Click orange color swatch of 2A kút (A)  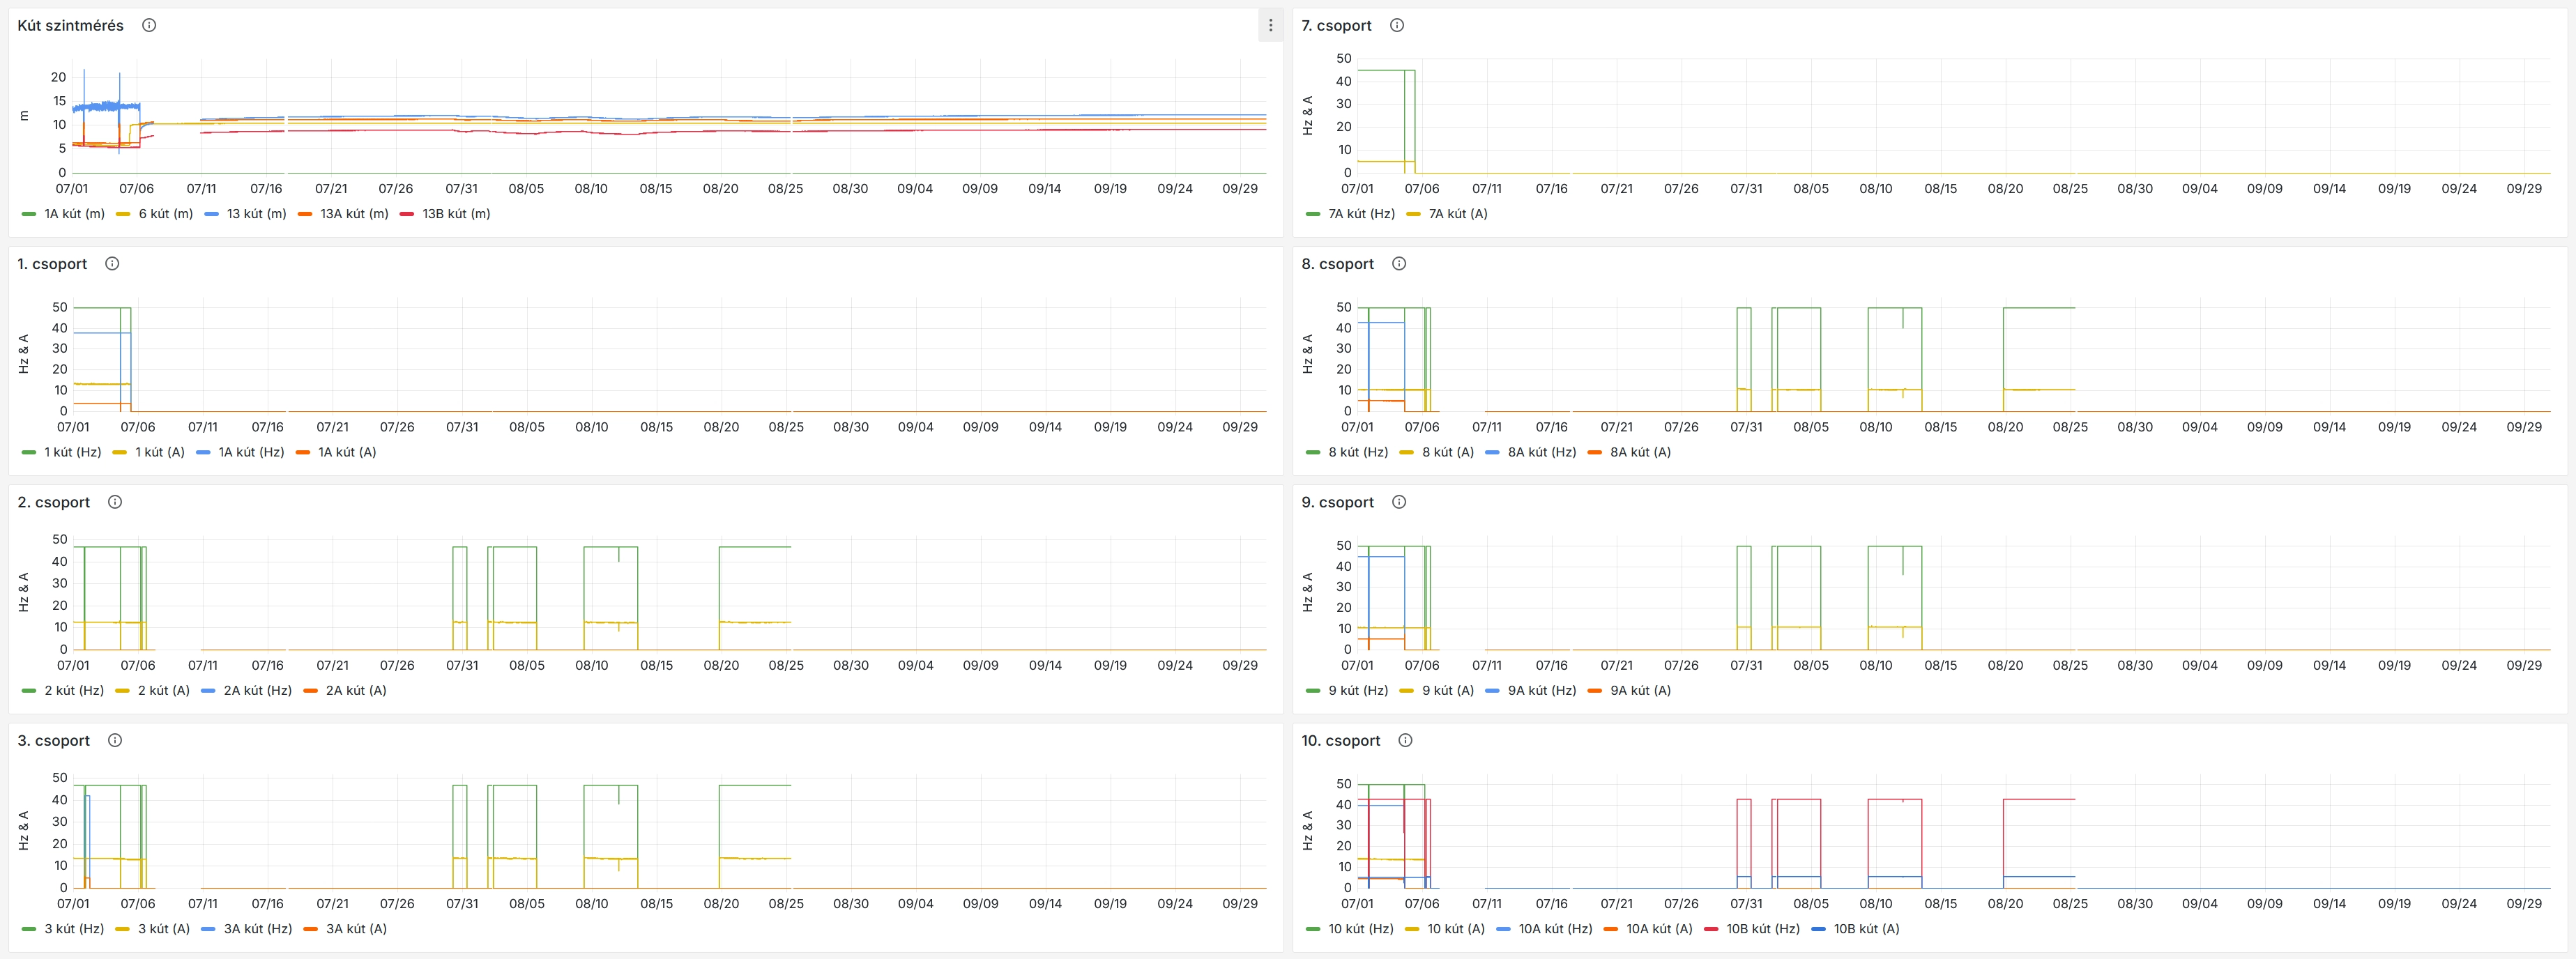click(x=310, y=691)
